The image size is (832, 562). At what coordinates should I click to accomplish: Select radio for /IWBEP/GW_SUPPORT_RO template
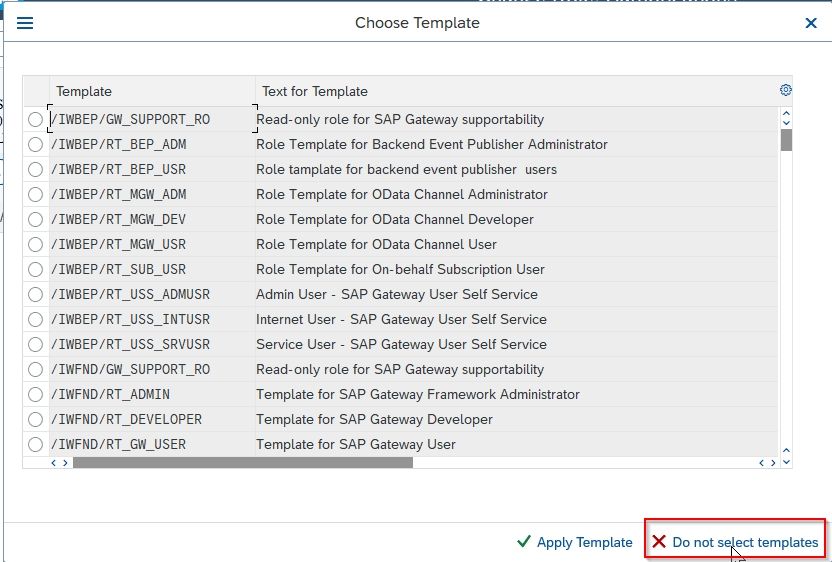tap(36, 119)
